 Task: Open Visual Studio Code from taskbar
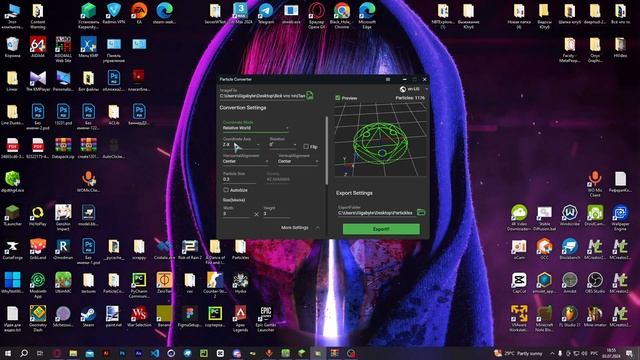[155, 353]
